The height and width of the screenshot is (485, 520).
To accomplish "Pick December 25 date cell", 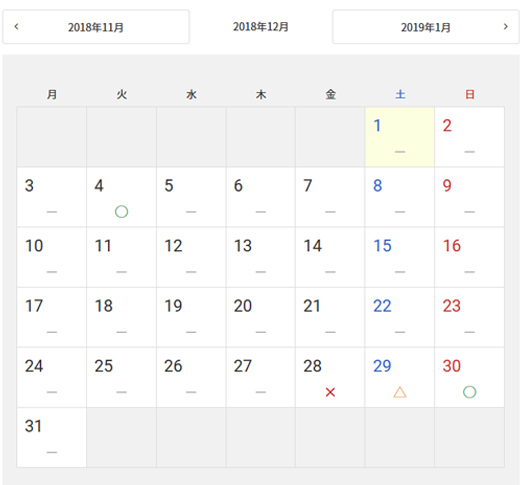I will tap(121, 377).
